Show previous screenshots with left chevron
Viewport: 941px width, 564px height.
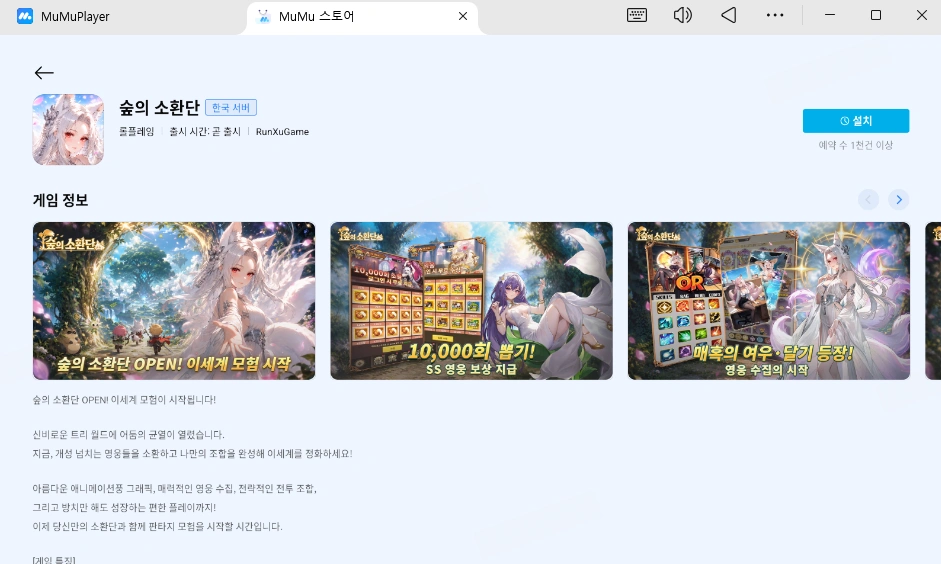[868, 199]
